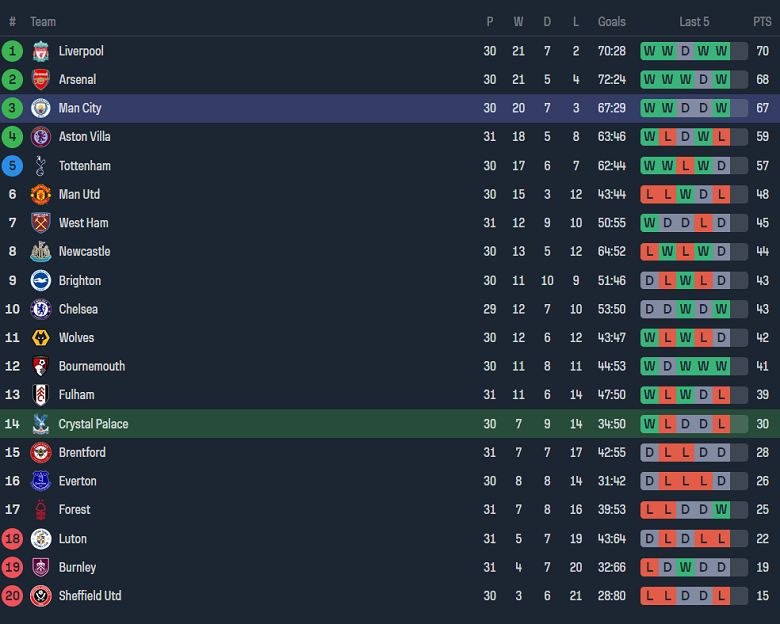Screen dimensions: 780x624
Task: Click the PTS column header
Action: [x=762, y=22]
